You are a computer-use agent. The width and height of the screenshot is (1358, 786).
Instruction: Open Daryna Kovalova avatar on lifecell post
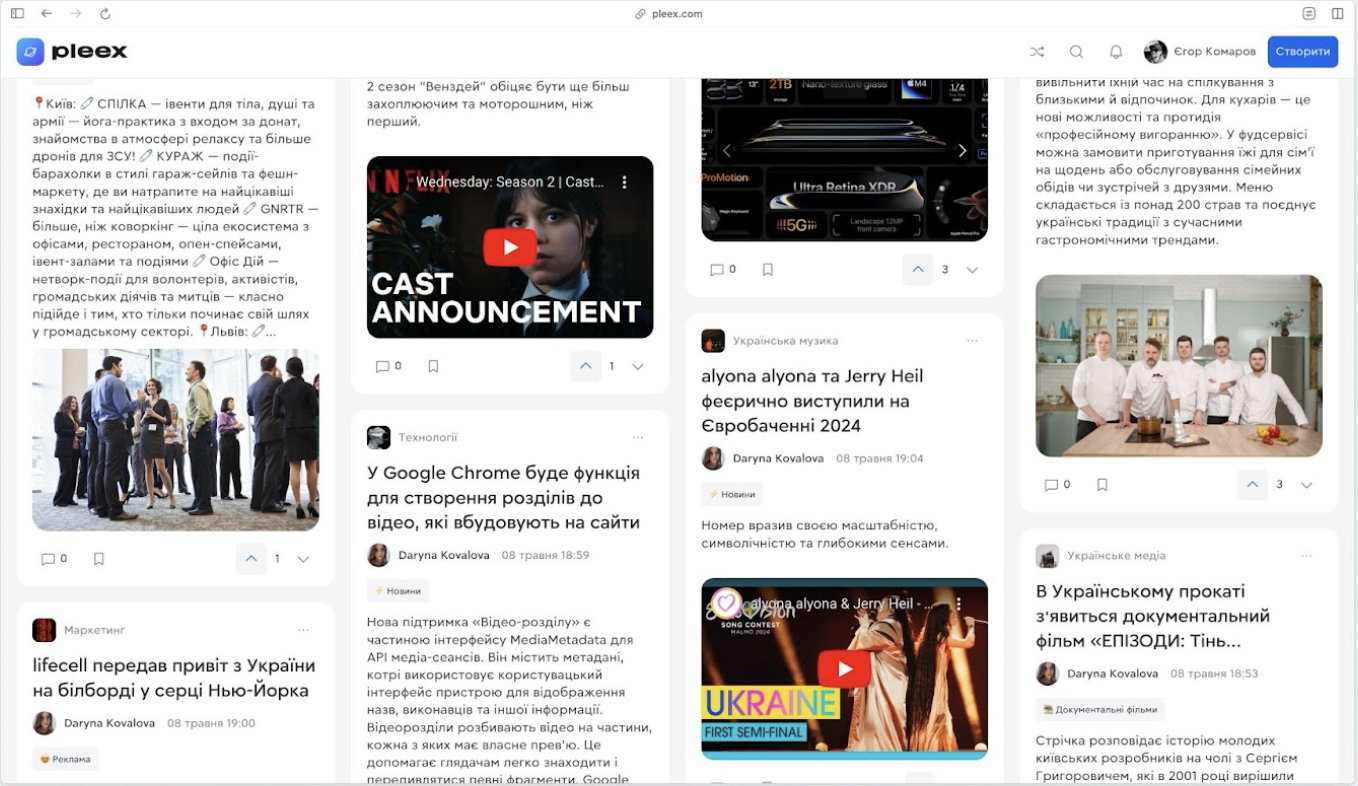(44, 723)
